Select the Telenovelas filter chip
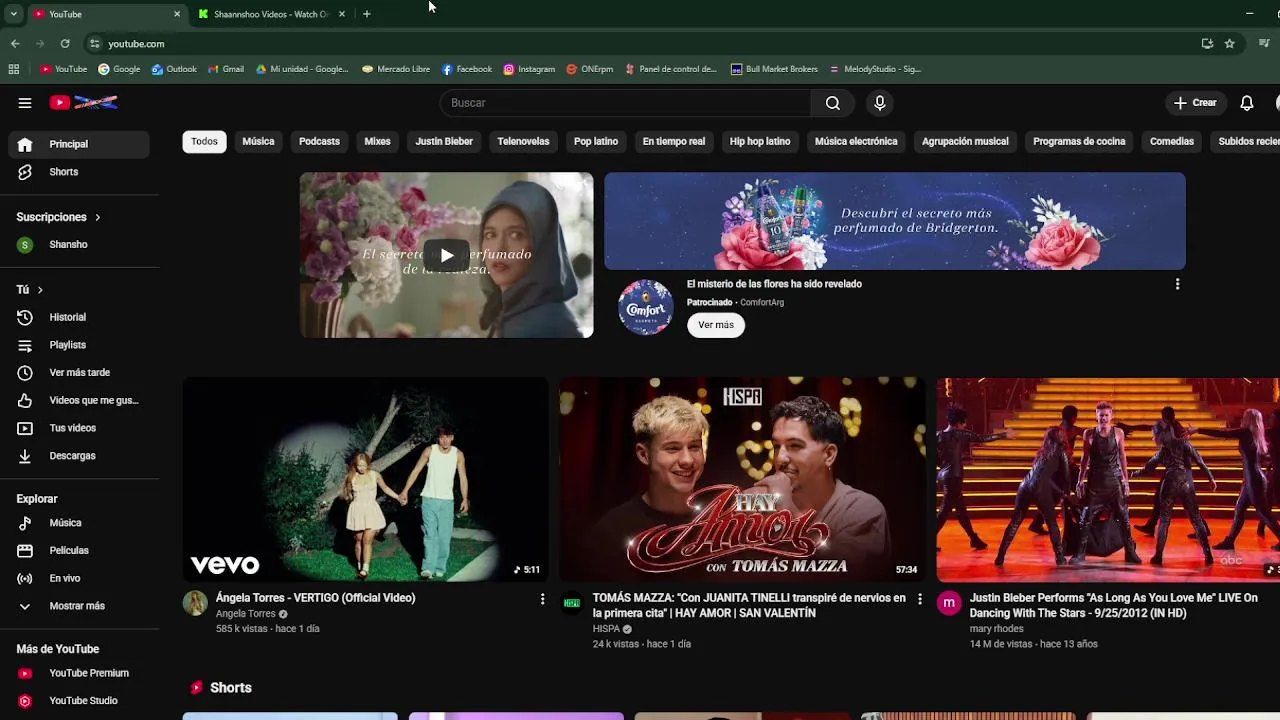Screen dimensions: 1280x720 523,141
